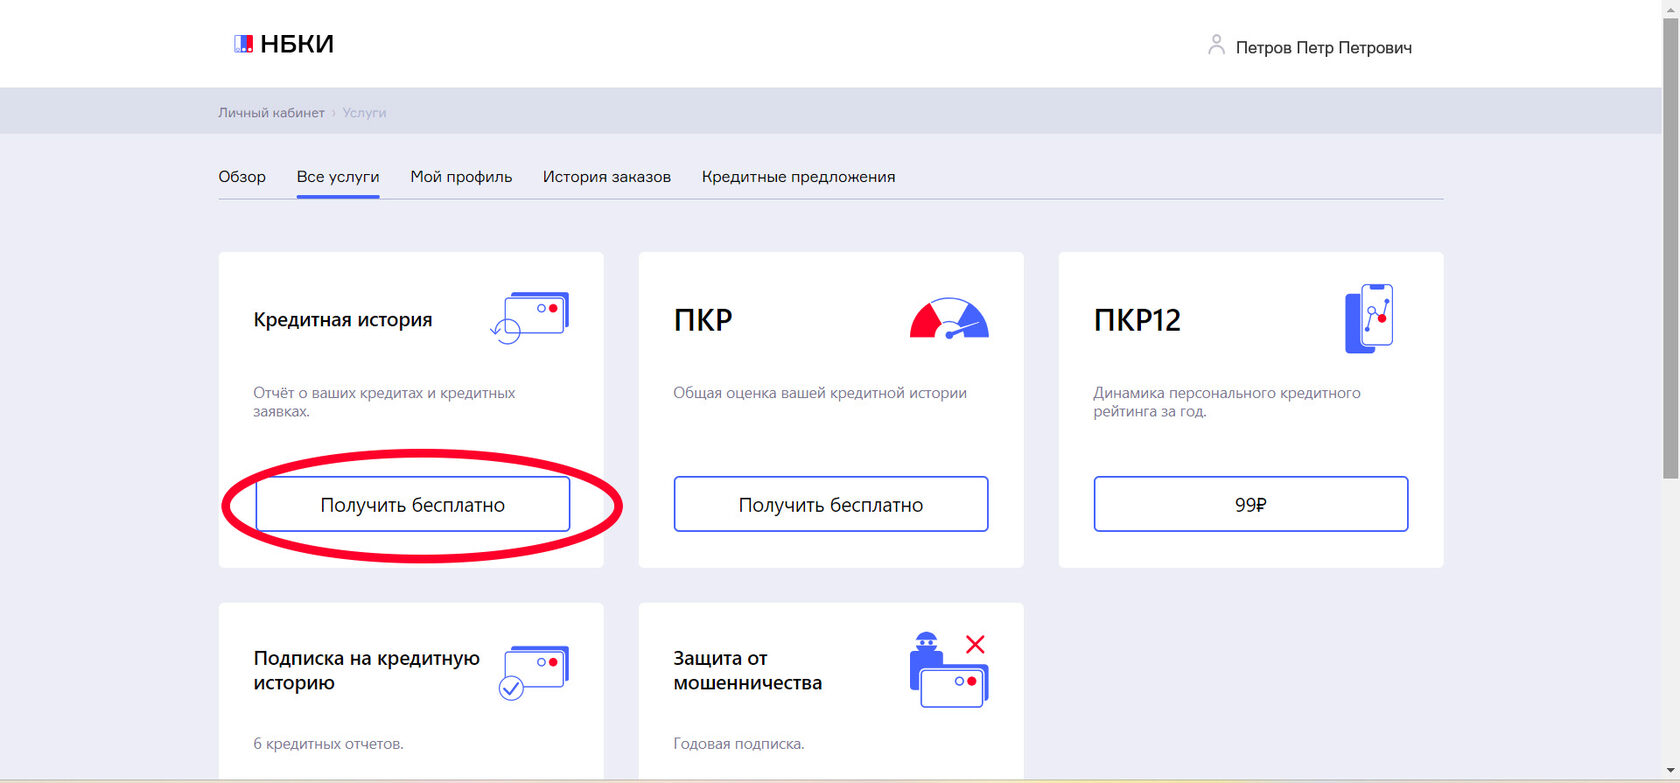Click the ПКР card title

[x=703, y=320]
